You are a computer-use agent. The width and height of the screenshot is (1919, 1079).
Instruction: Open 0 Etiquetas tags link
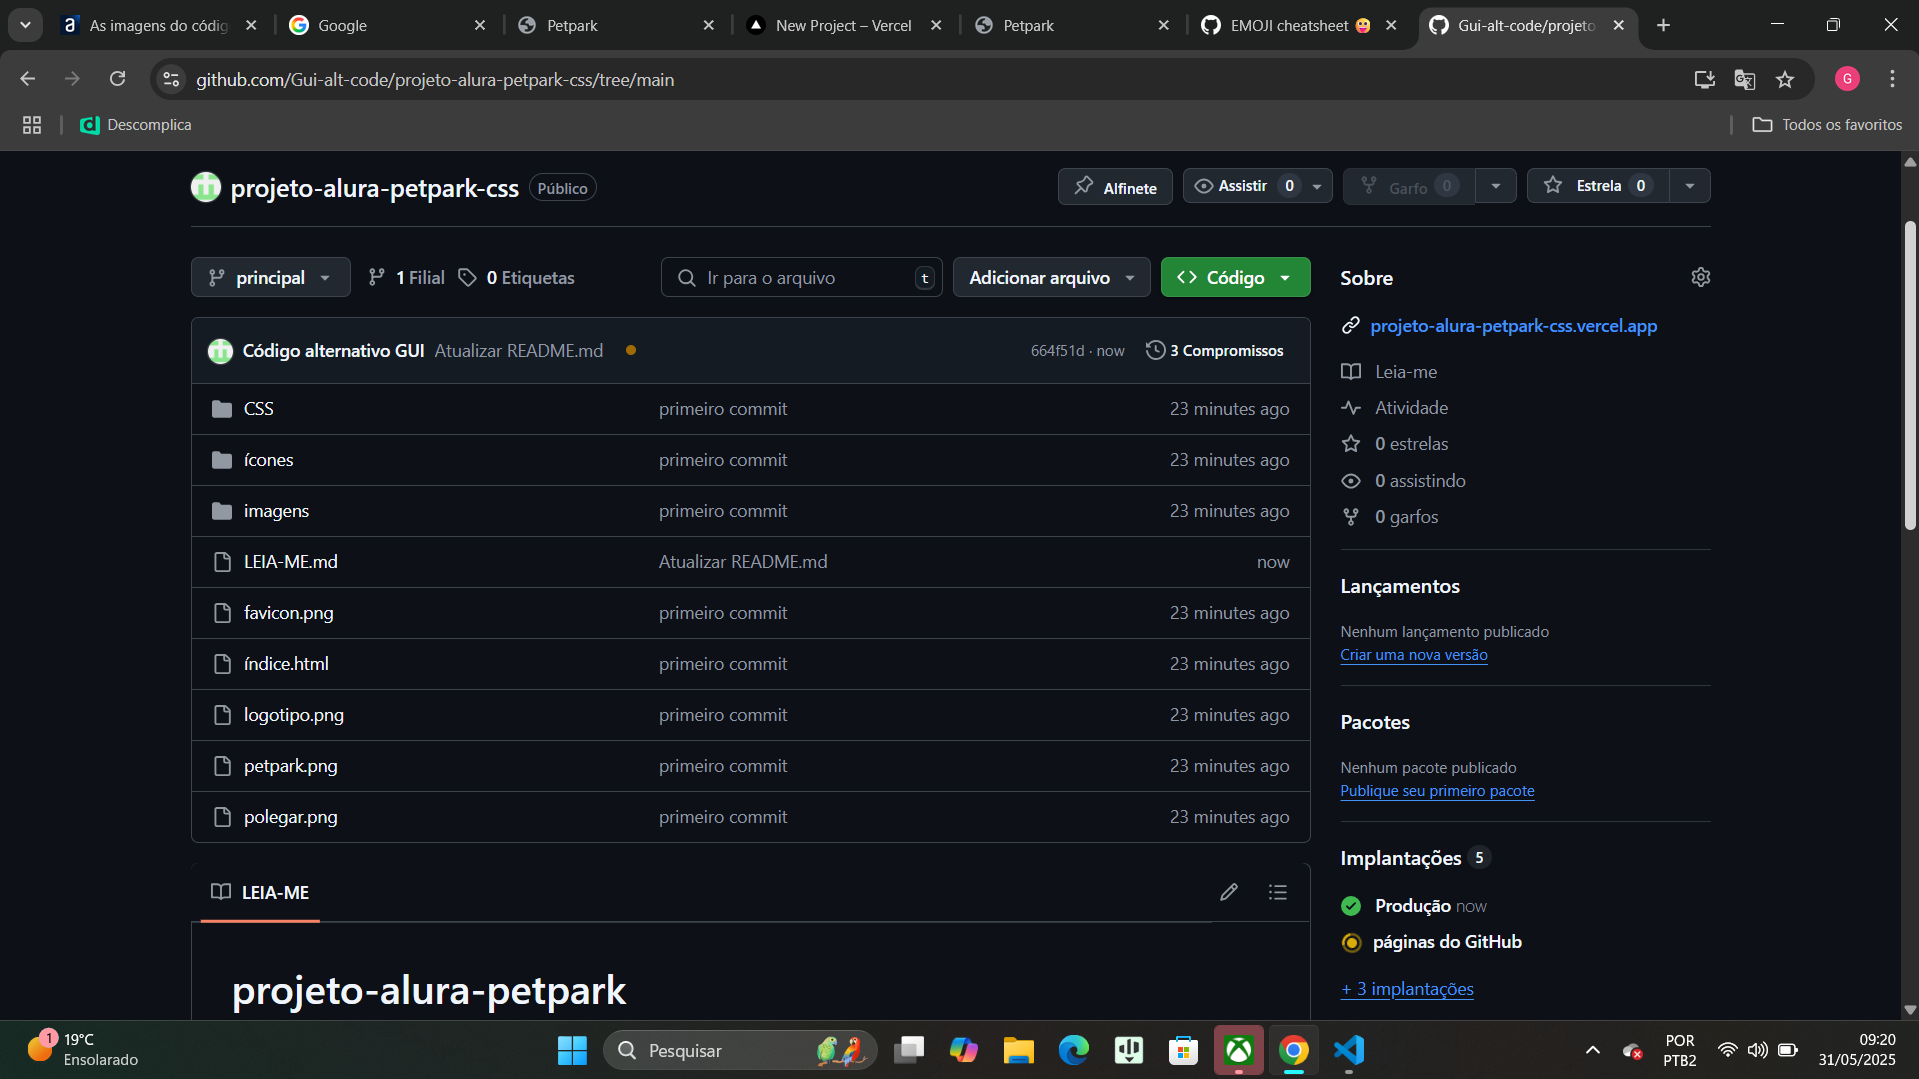pos(517,277)
